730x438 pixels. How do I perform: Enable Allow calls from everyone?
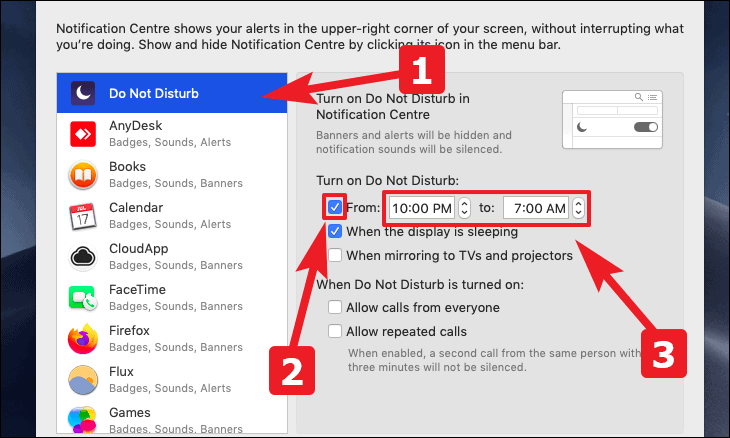(335, 307)
